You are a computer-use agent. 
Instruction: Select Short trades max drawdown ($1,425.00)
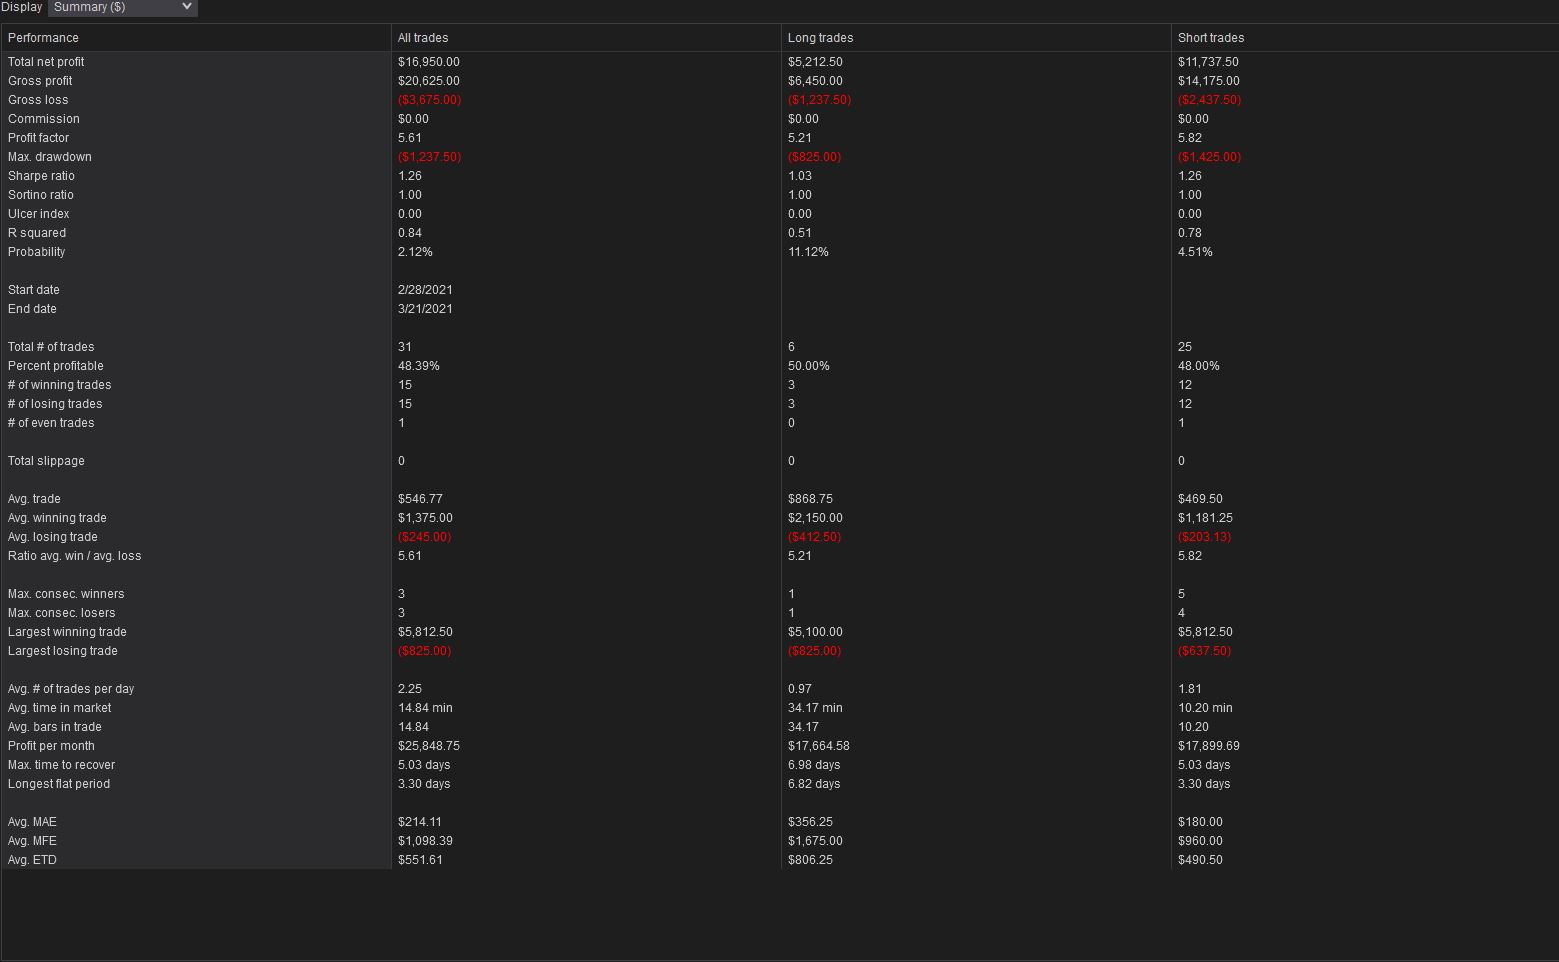[x=1209, y=157]
